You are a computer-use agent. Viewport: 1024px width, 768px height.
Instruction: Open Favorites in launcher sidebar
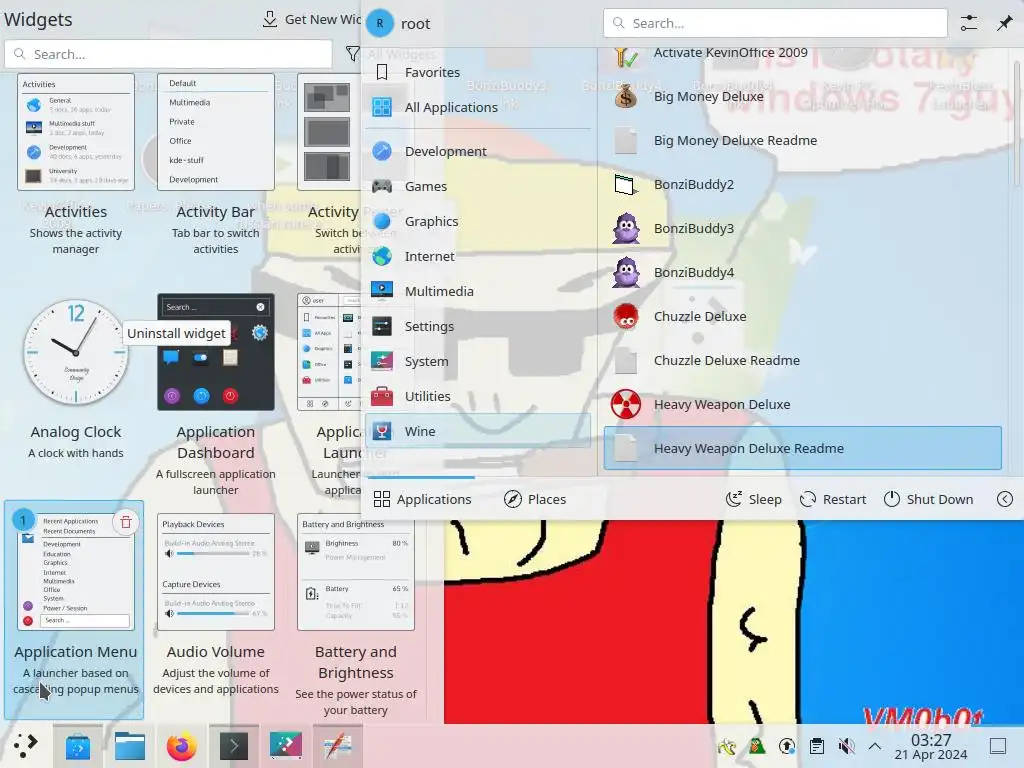coord(477,72)
